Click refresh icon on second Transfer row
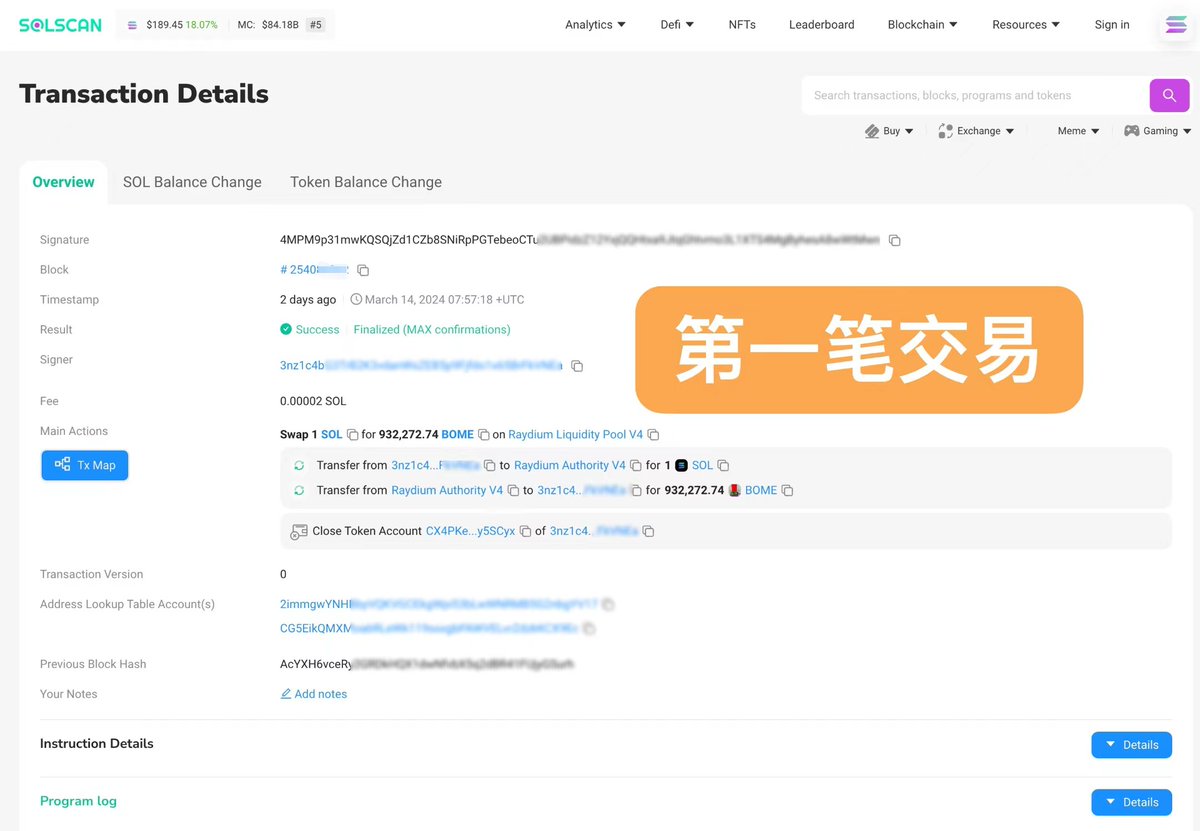Screen dimensions: 1200x831 299,491
